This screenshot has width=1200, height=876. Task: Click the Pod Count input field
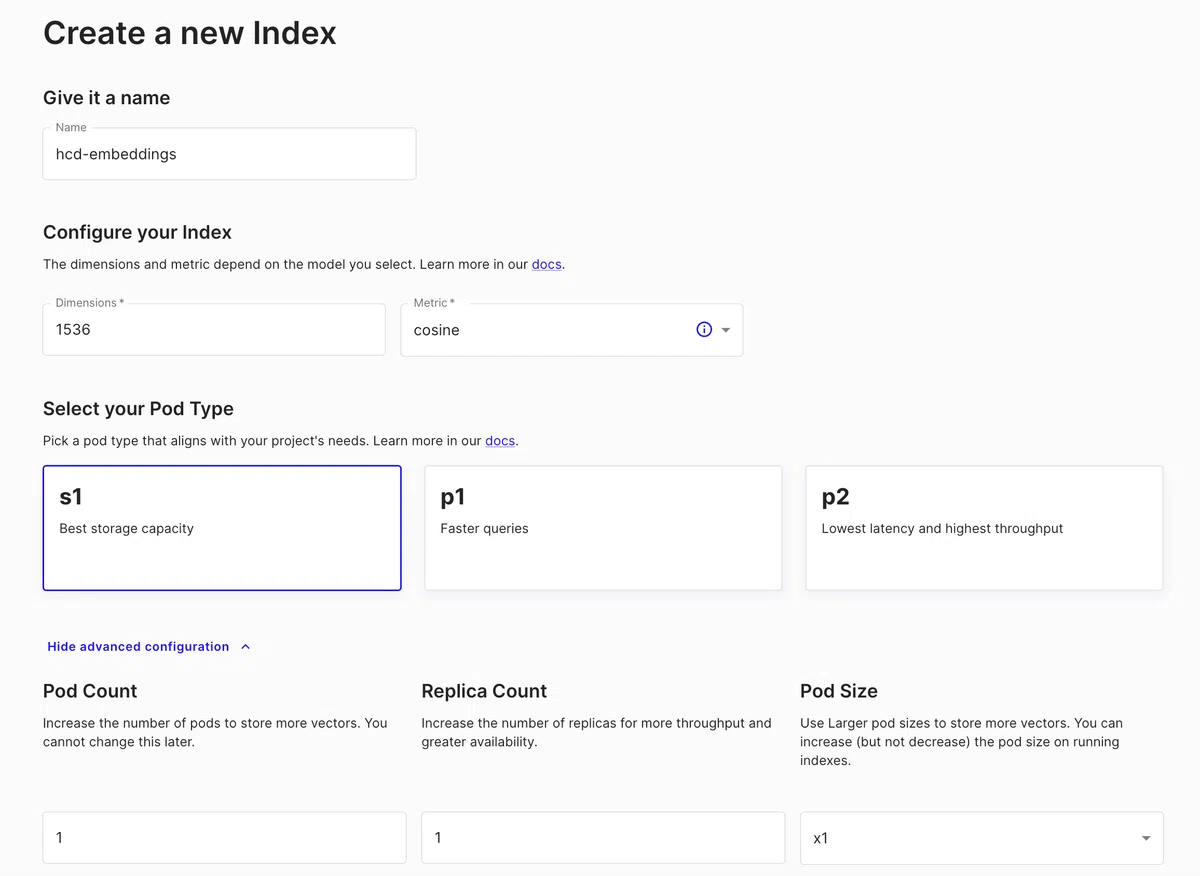pos(224,838)
